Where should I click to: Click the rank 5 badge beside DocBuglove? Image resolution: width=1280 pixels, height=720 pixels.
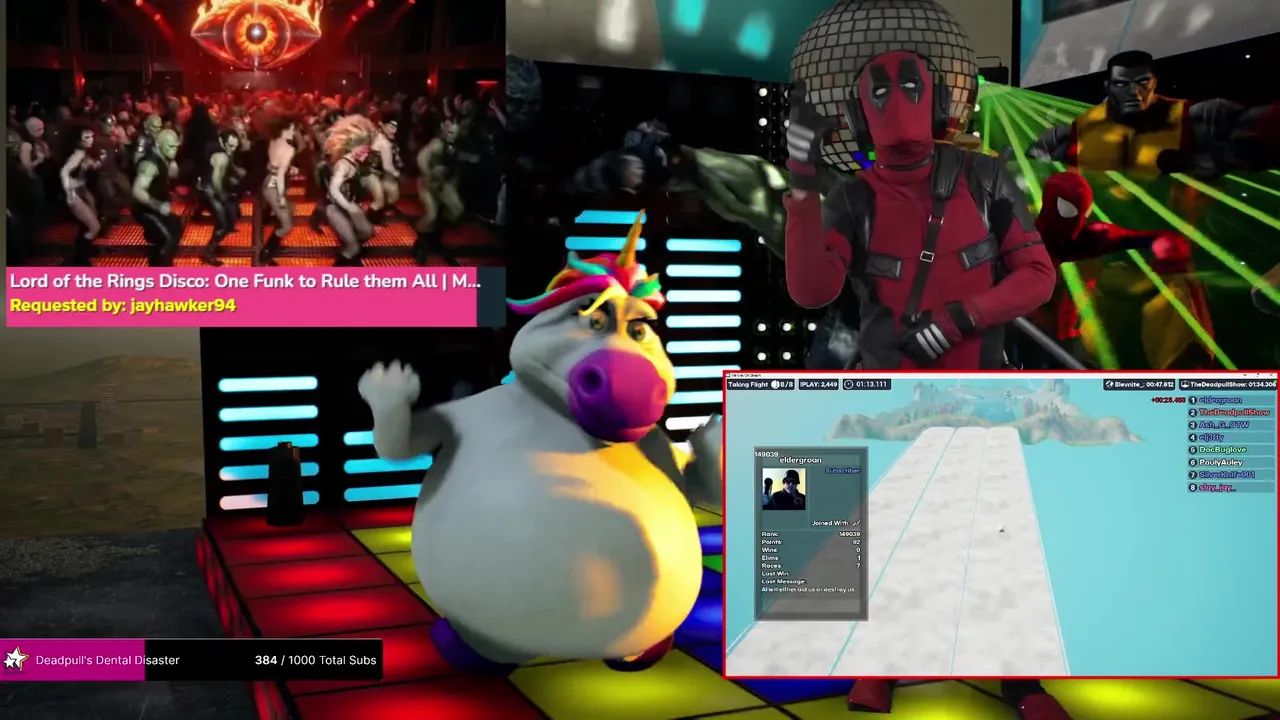coord(1192,450)
